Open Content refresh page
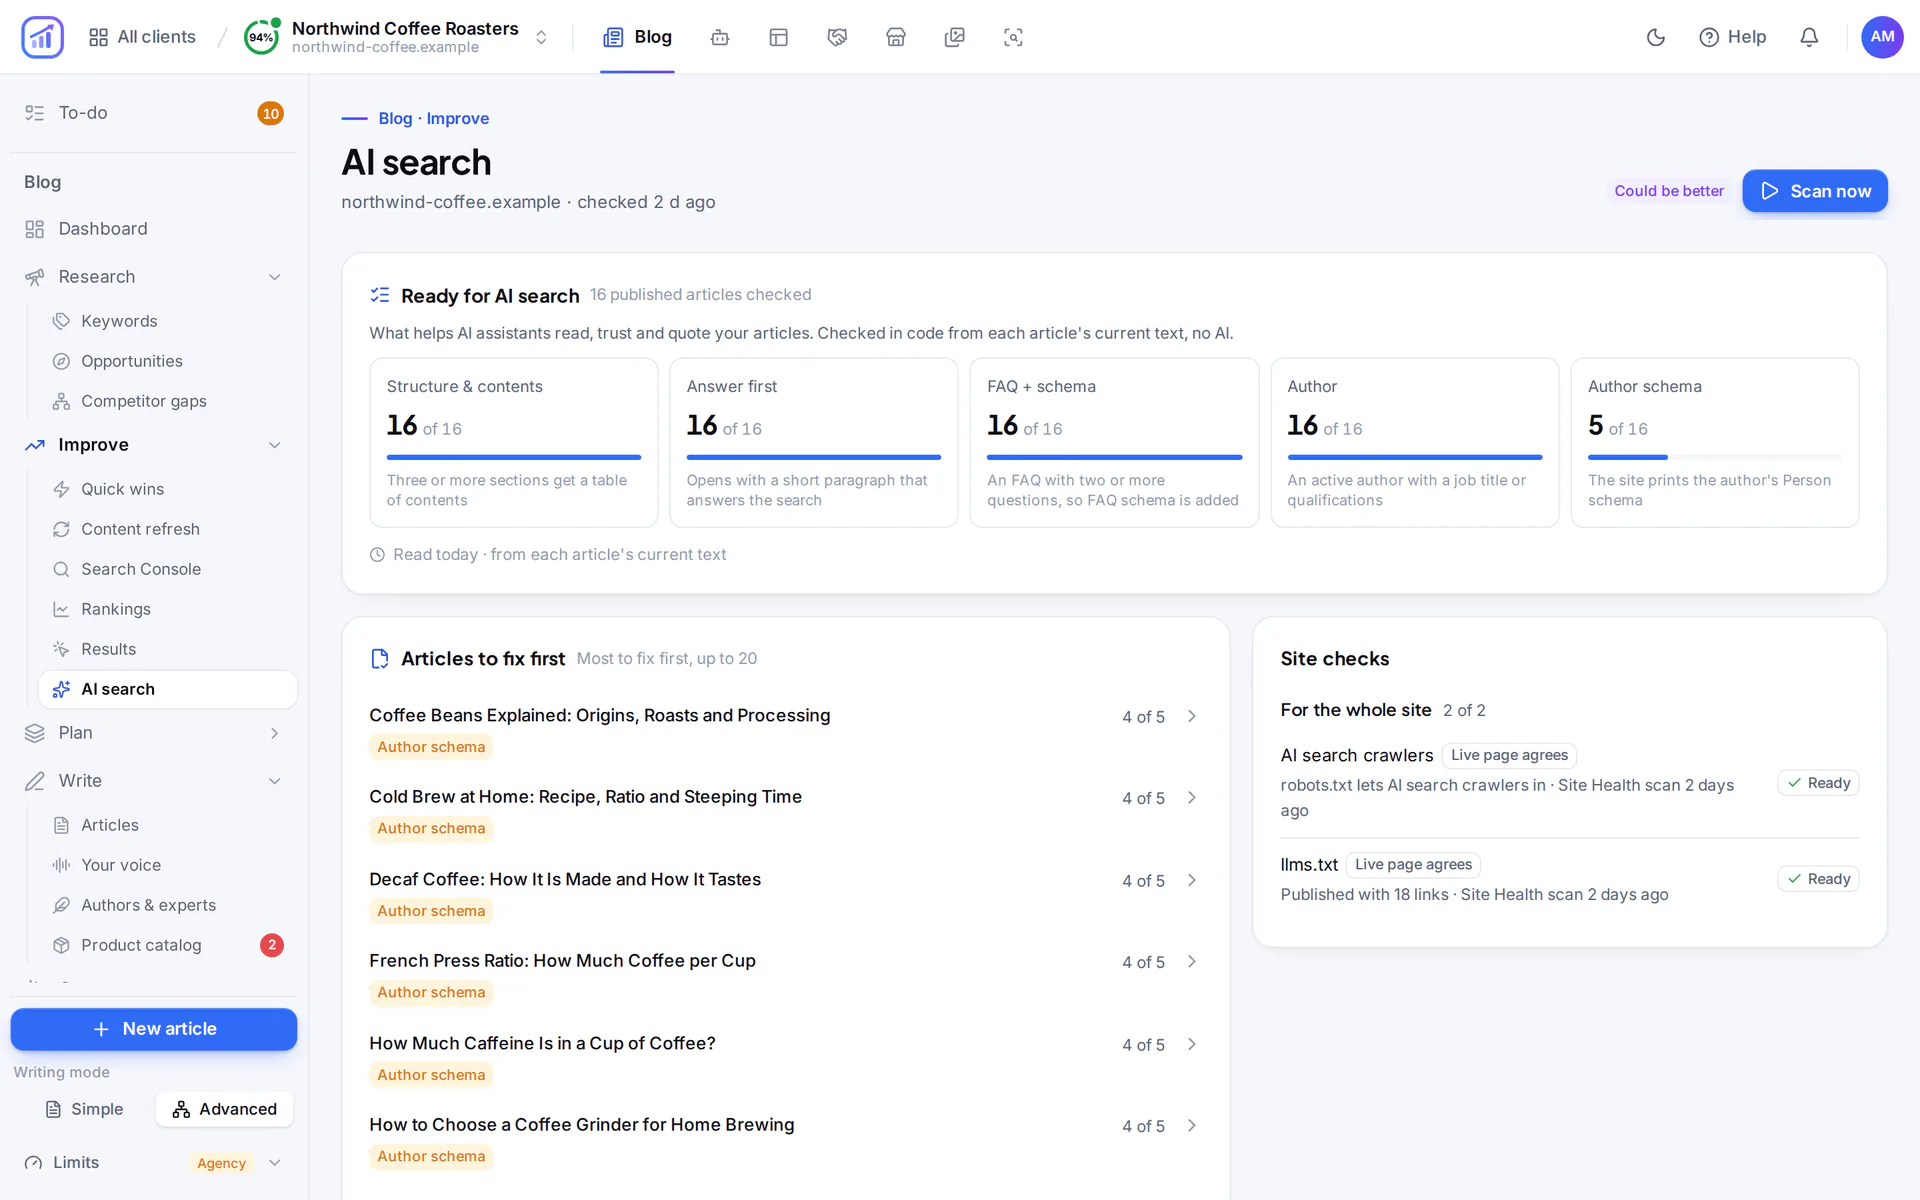The height and width of the screenshot is (1200, 1920). (167, 529)
